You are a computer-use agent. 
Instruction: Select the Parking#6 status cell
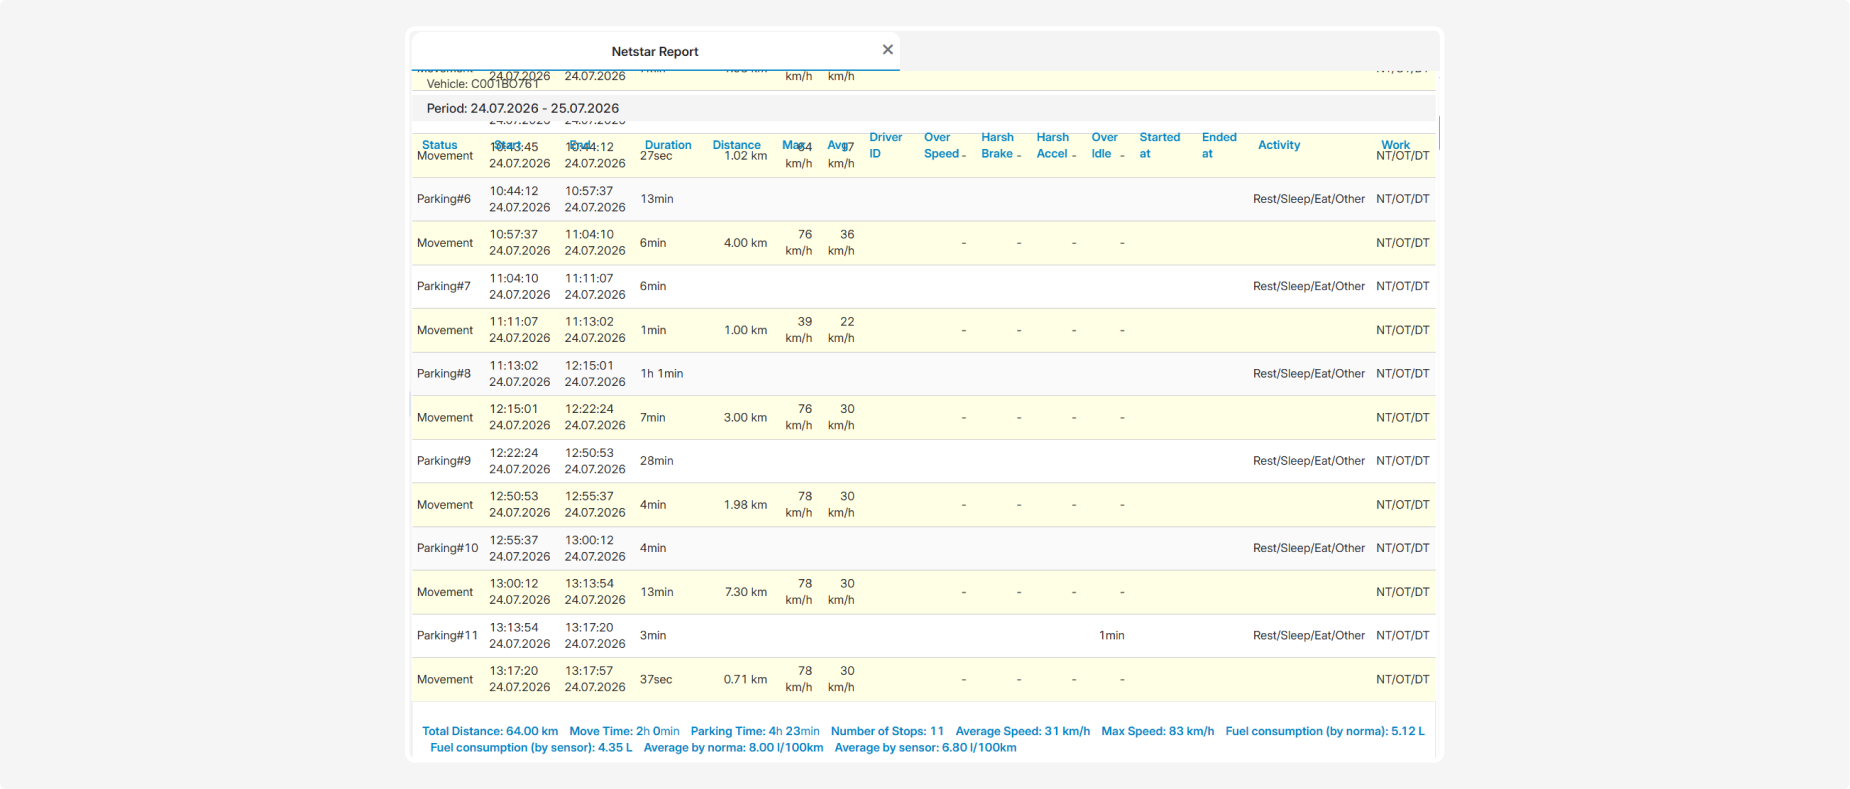[x=444, y=199]
